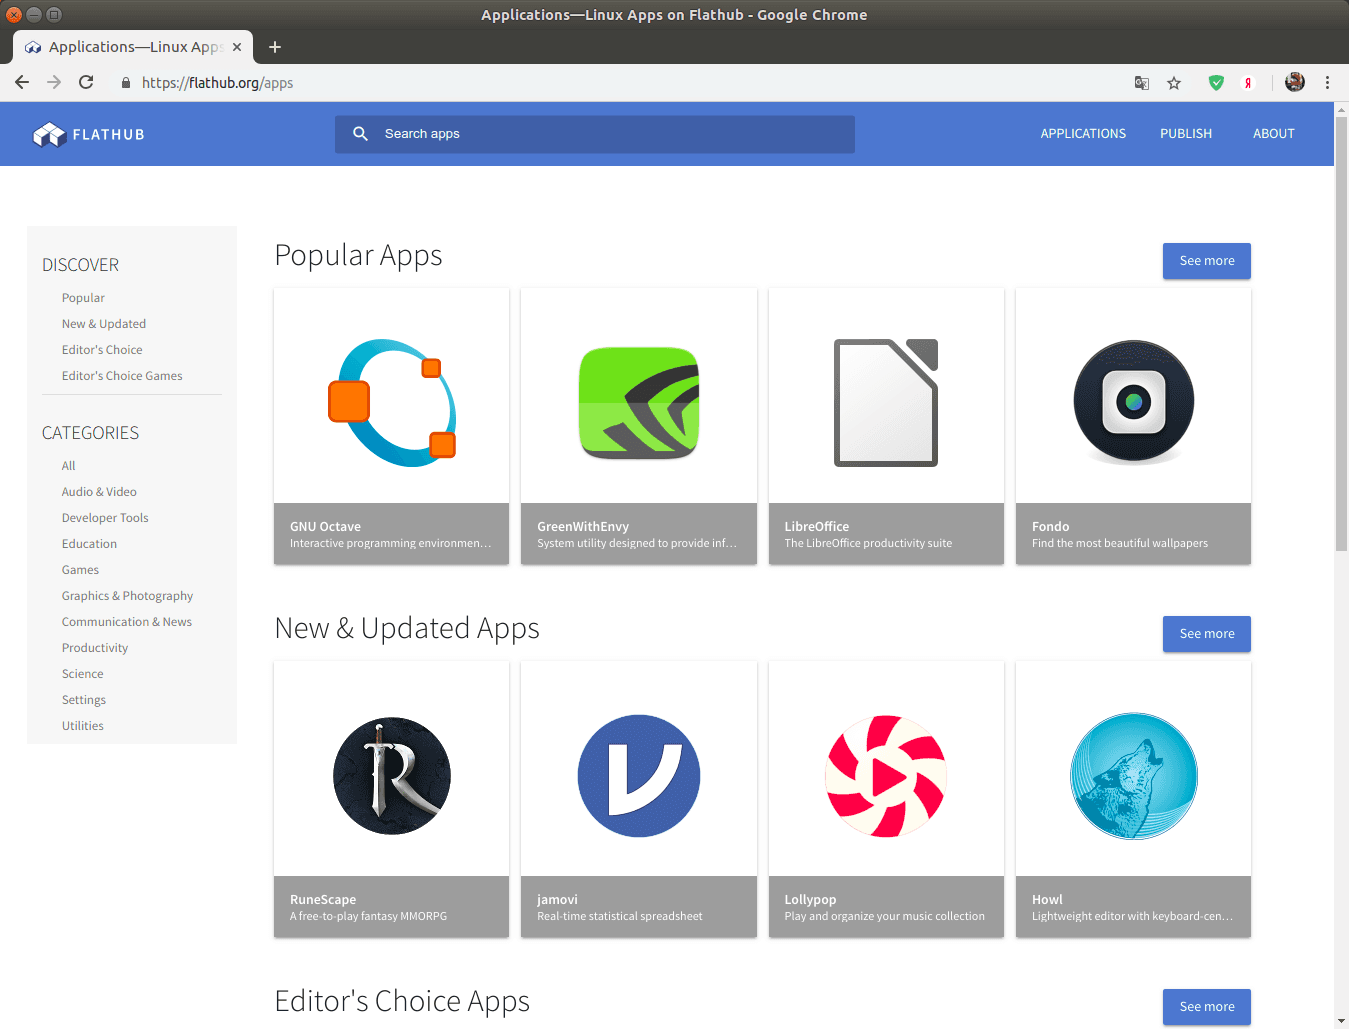This screenshot has width=1349, height=1029.
Task: Select the Settings category
Action: click(84, 700)
